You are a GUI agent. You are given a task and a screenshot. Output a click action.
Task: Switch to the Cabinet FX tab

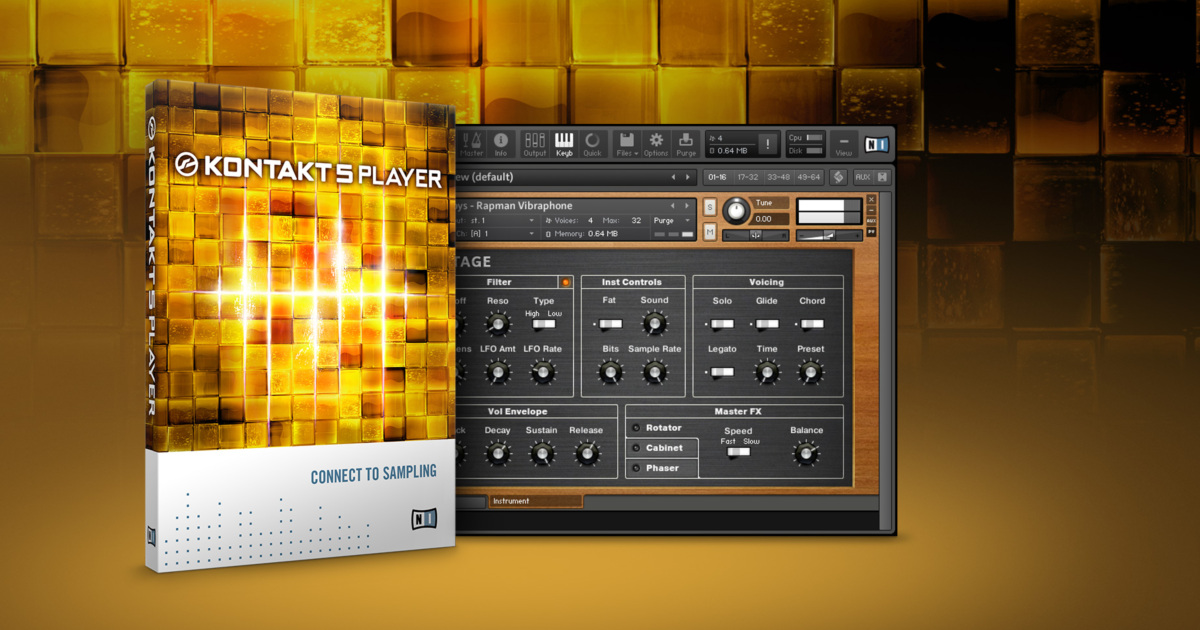pos(662,448)
